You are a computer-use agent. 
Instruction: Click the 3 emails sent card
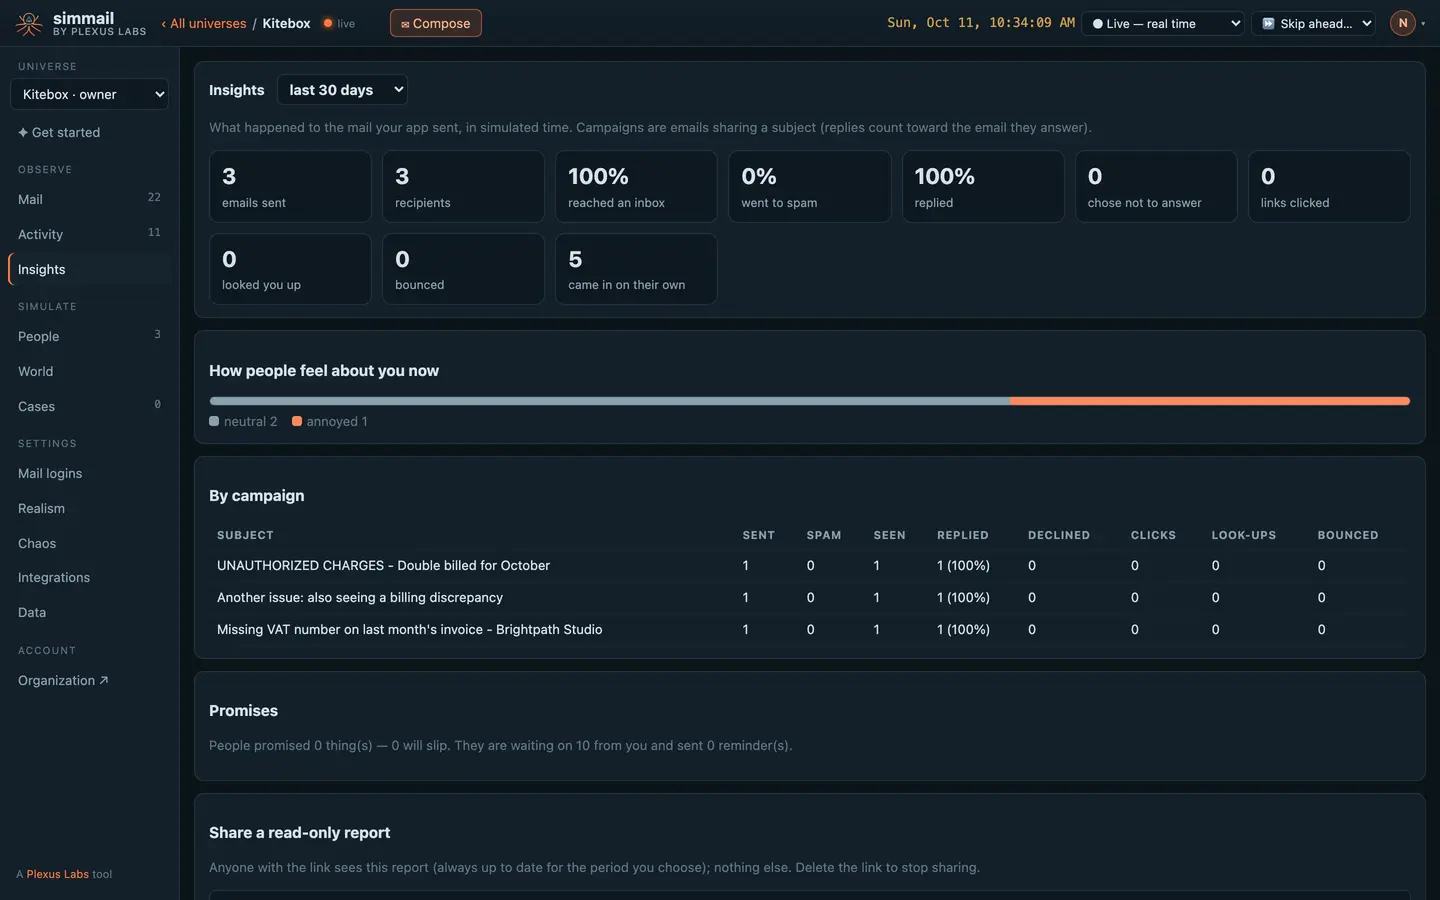coord(290,186)
